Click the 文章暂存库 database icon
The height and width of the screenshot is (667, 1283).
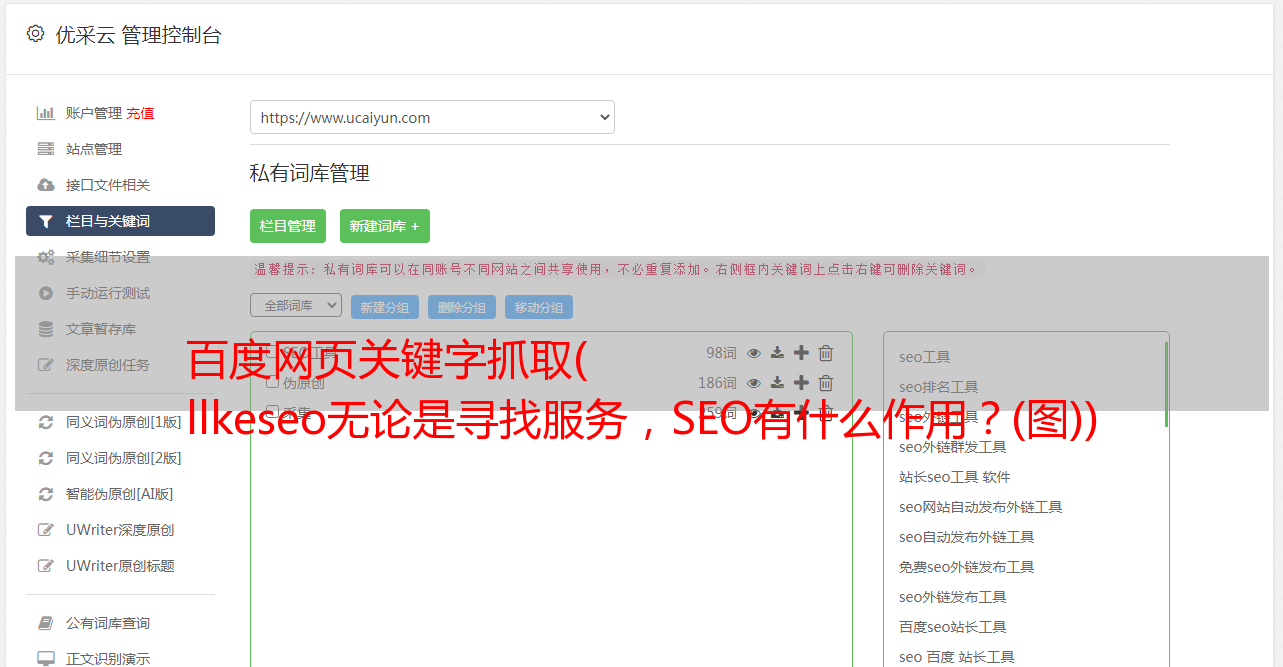pos(46,329)
